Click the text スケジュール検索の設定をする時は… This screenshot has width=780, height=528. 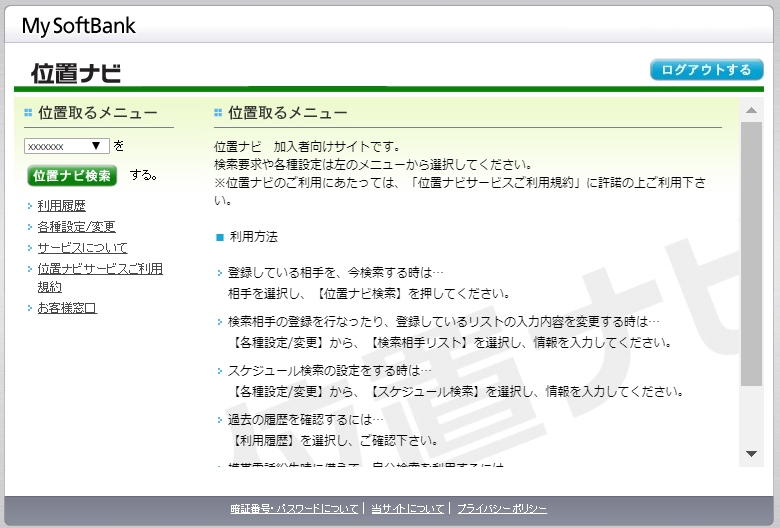click(330, 371)
